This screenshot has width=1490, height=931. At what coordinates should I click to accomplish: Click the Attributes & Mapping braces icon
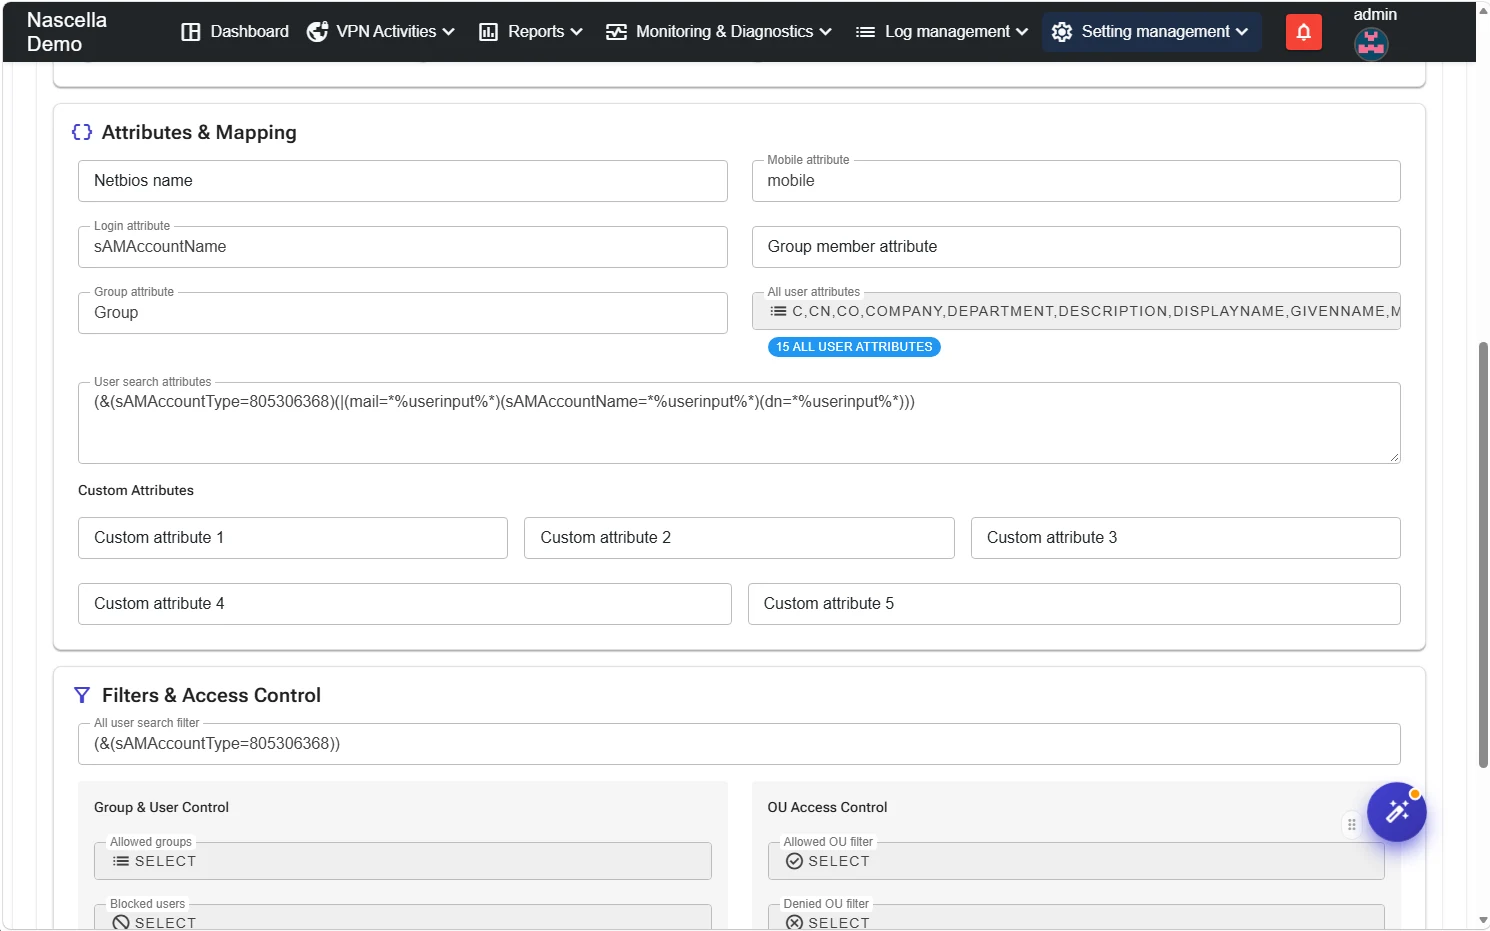(x=82, y=132)
